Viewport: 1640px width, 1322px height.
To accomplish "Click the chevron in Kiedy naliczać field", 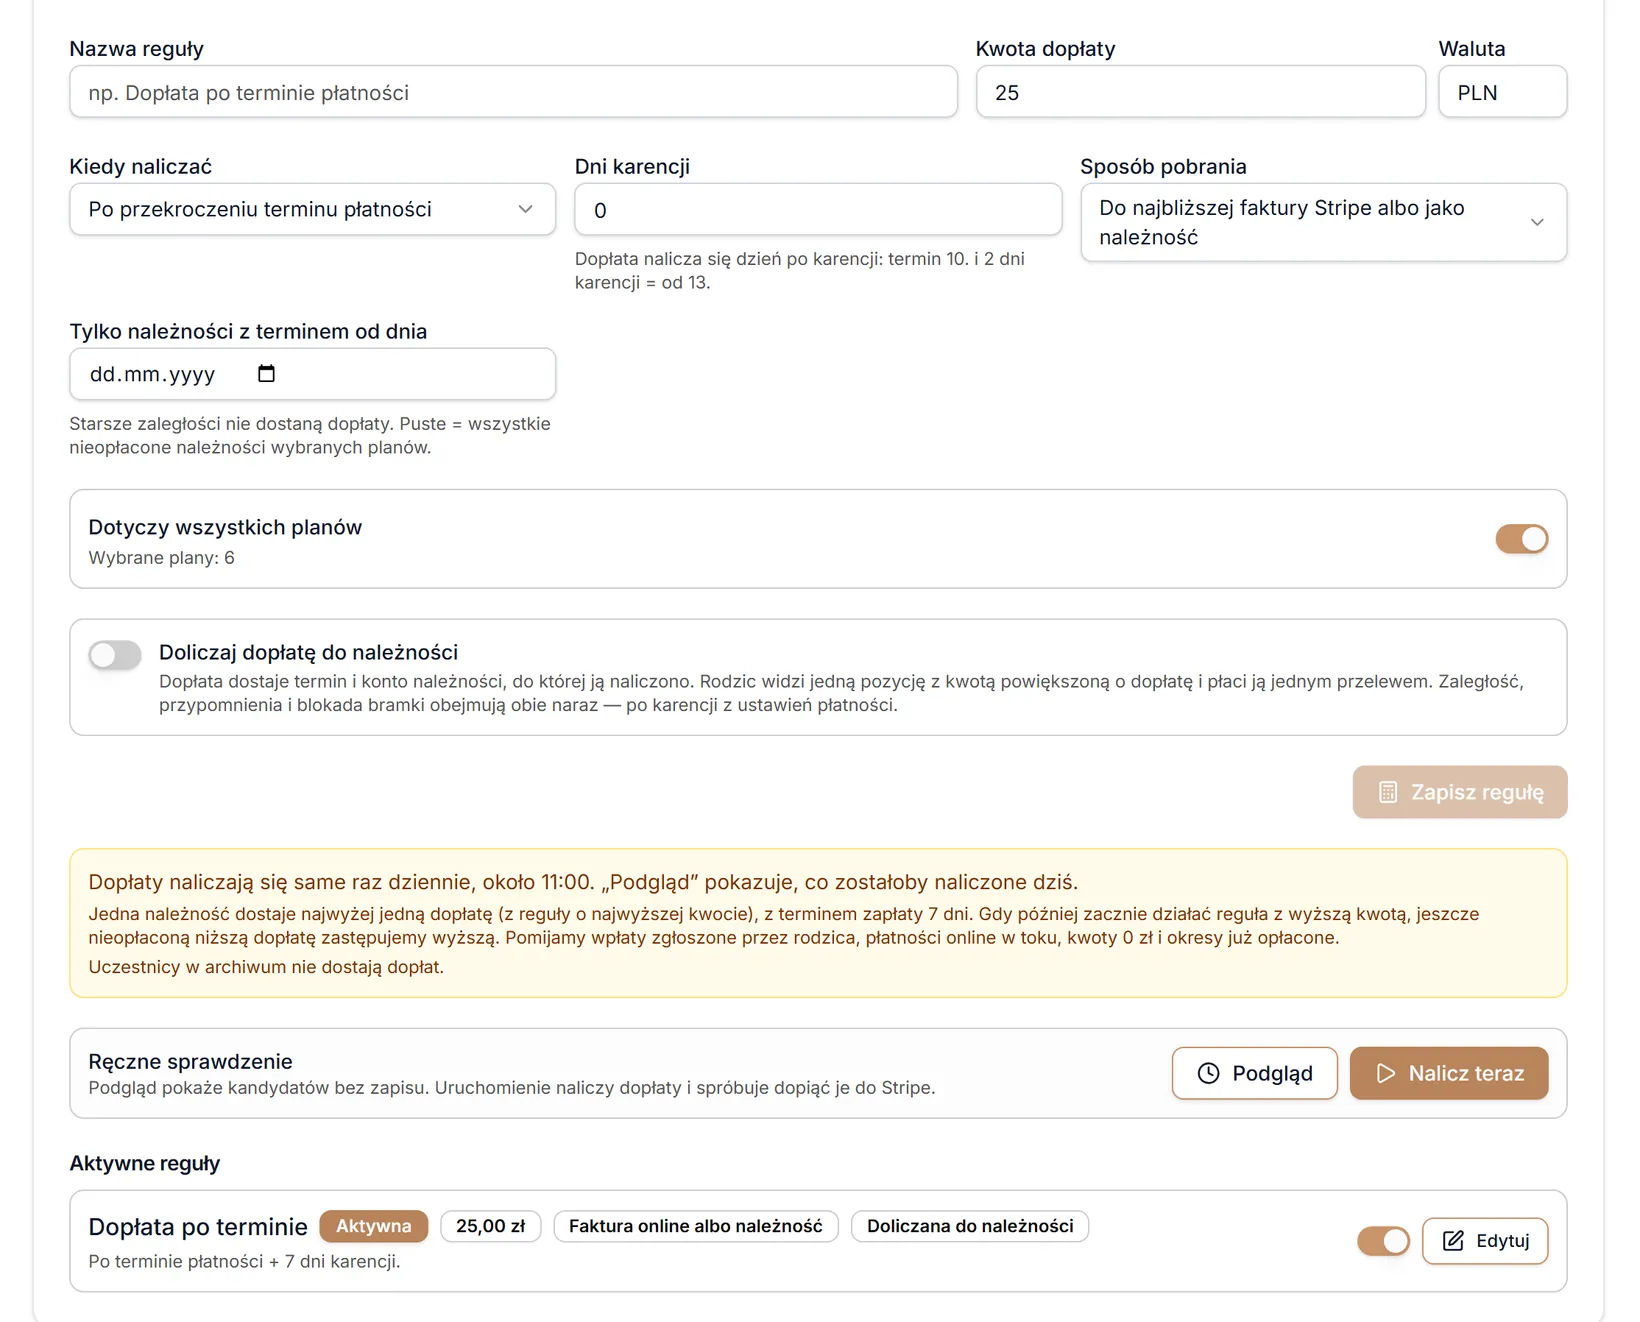I will pyautogui.click(x=525, y=209).
